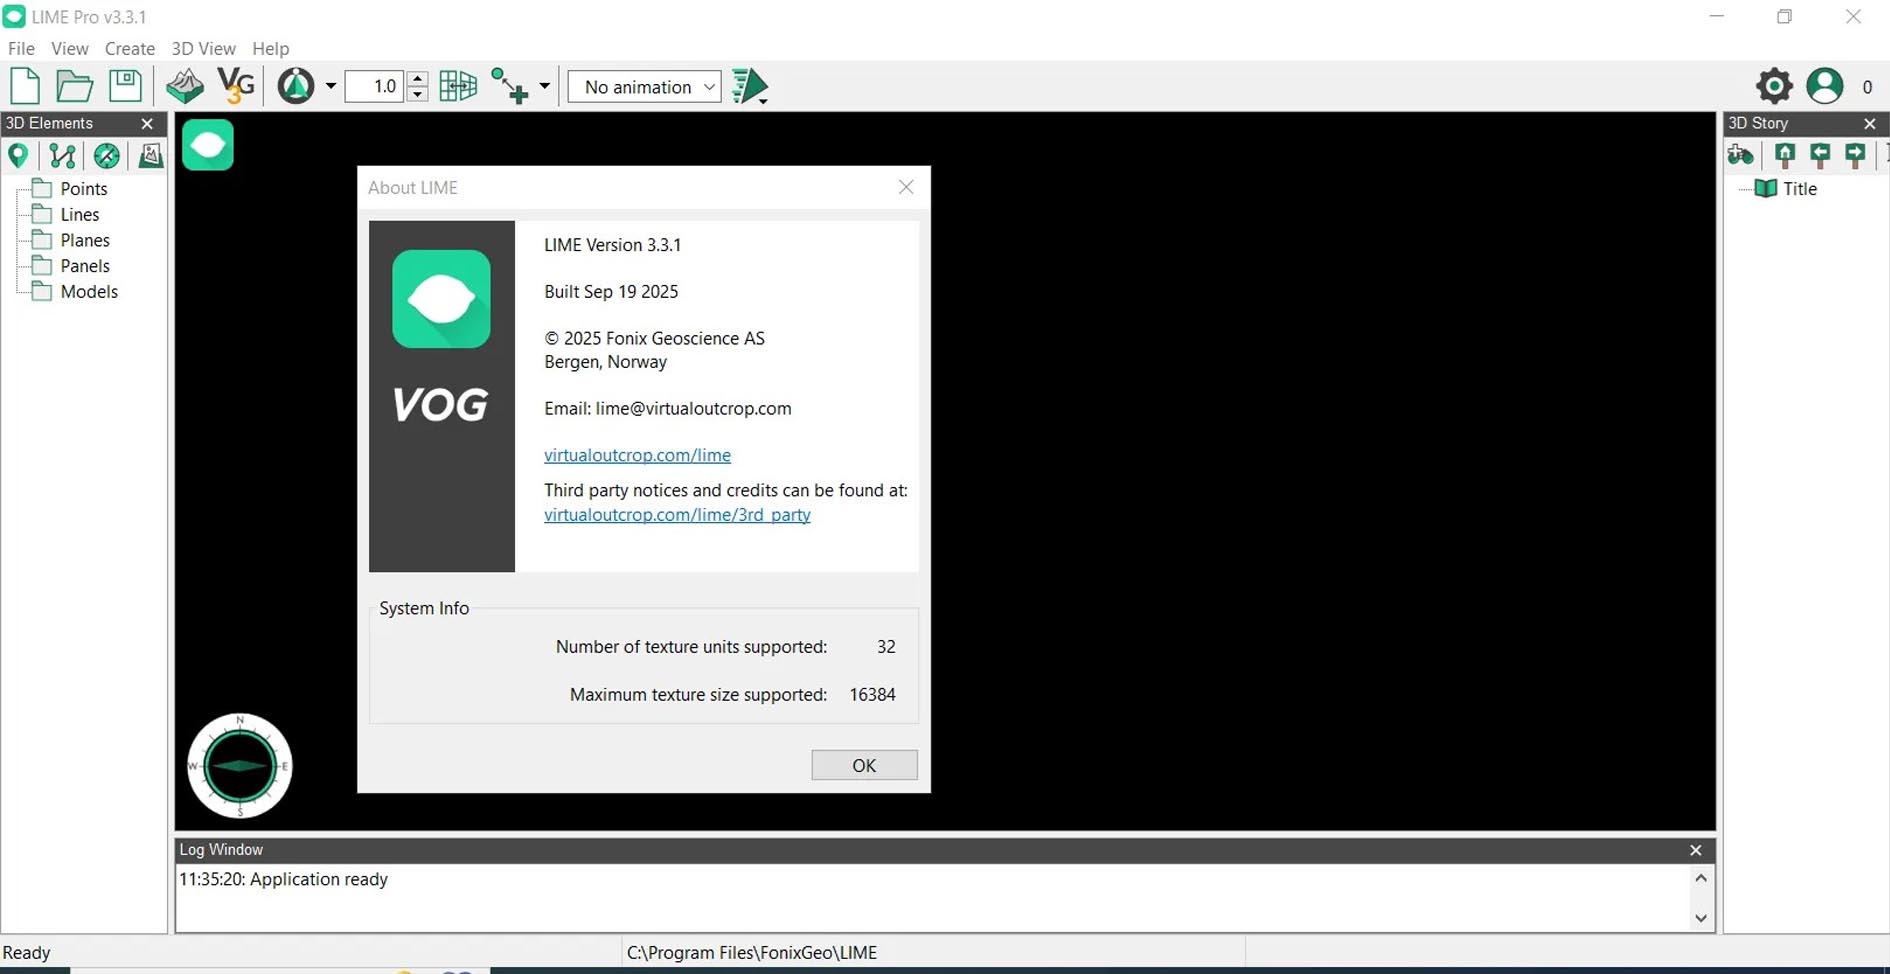Expand the camera mode dropdown arrow

331,87
